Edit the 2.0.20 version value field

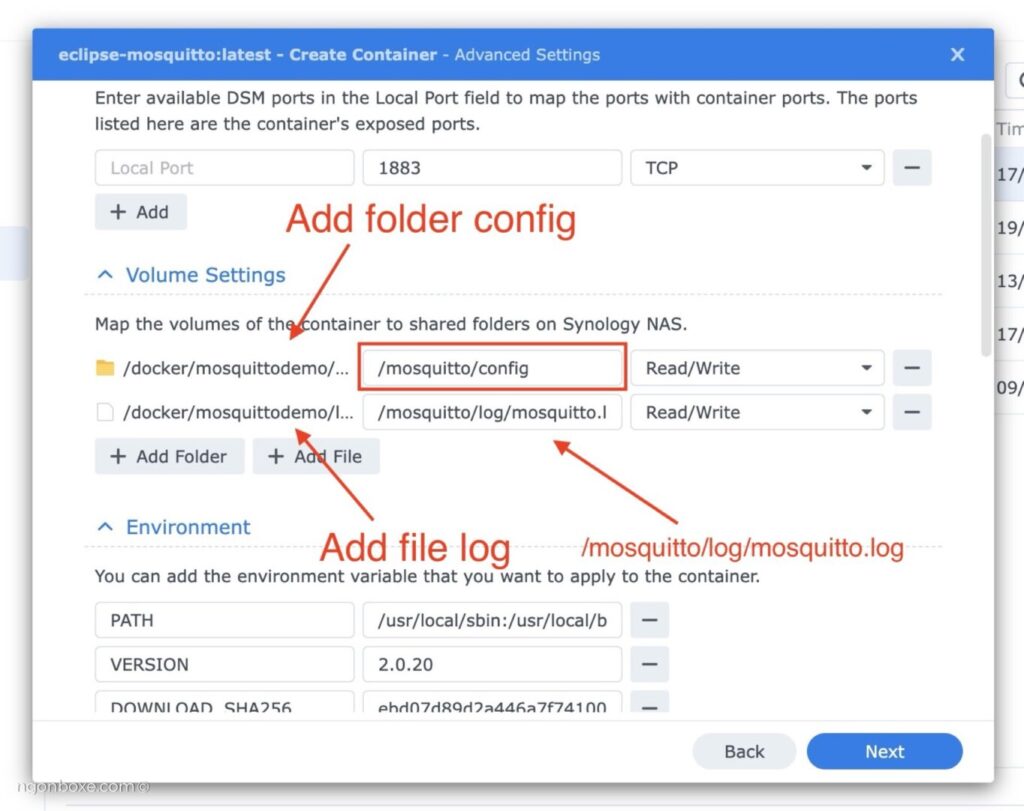click(x=492, y=664)
